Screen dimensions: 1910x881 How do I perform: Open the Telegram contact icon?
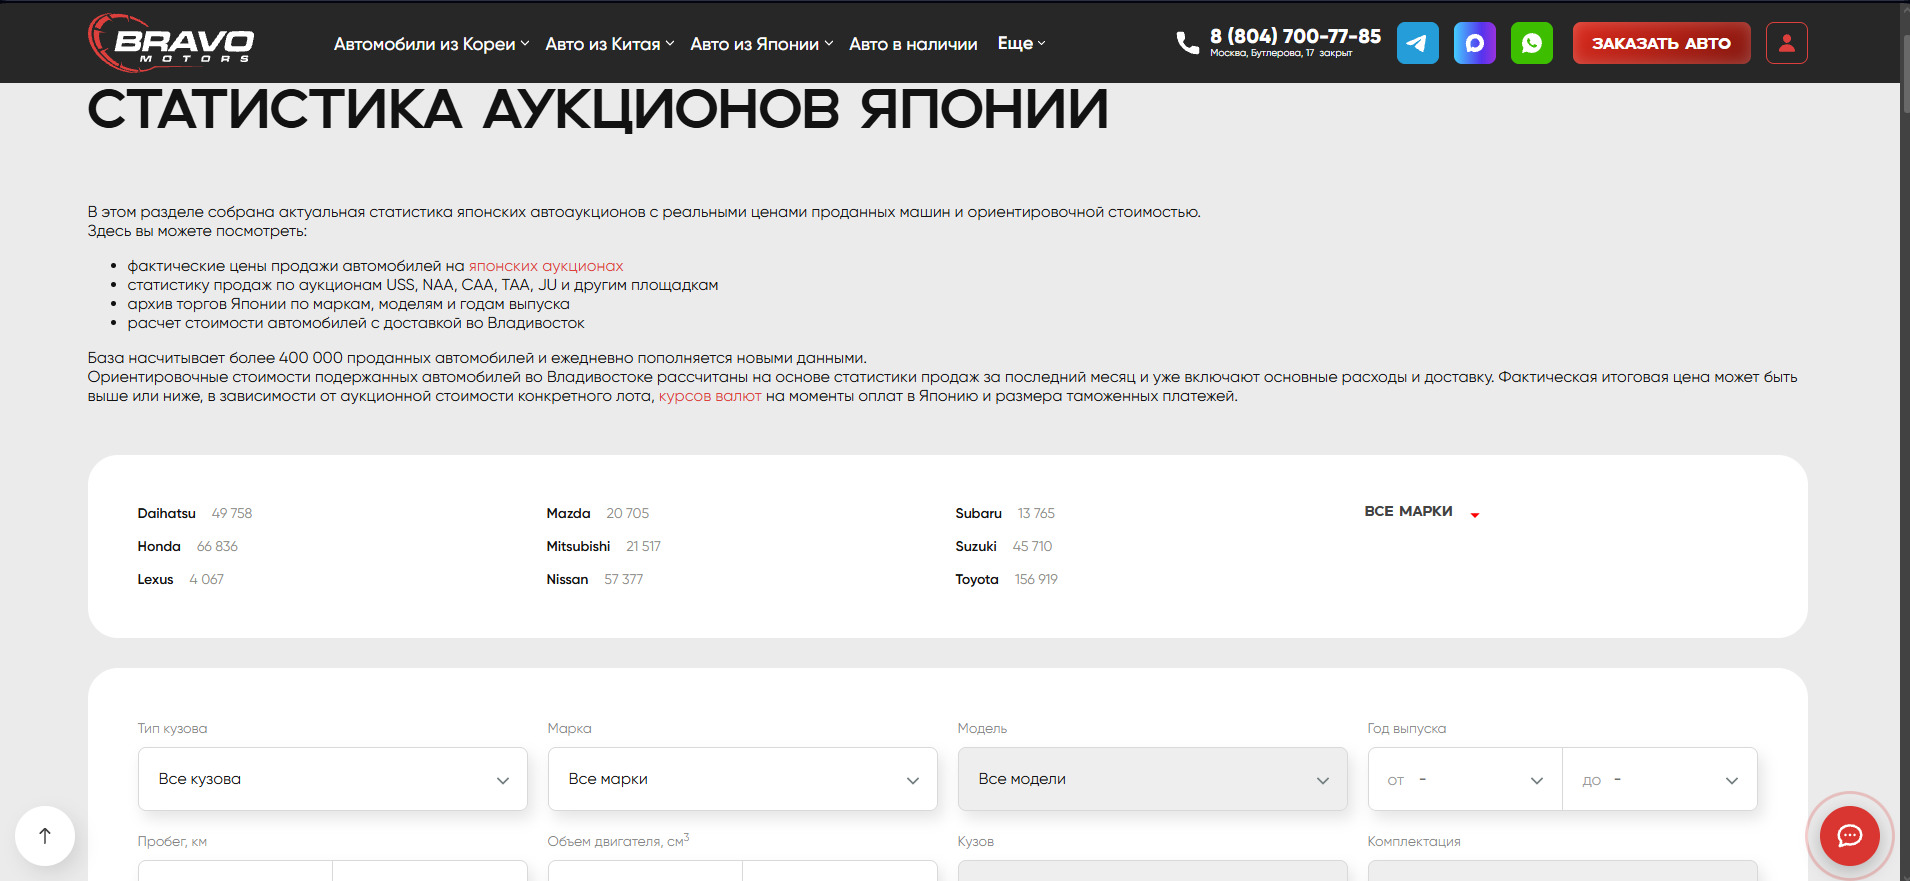[x=1417, y=43]
